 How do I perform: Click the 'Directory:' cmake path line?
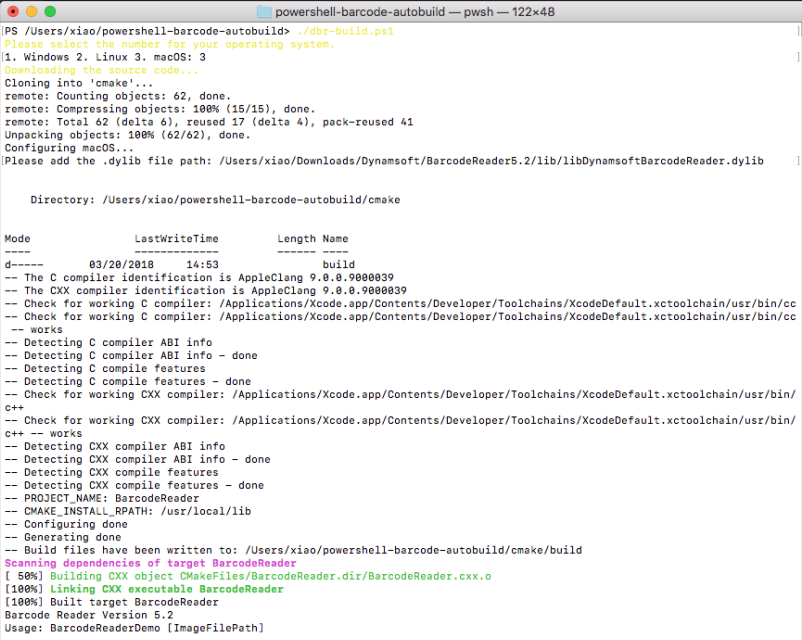click(215, 200)
